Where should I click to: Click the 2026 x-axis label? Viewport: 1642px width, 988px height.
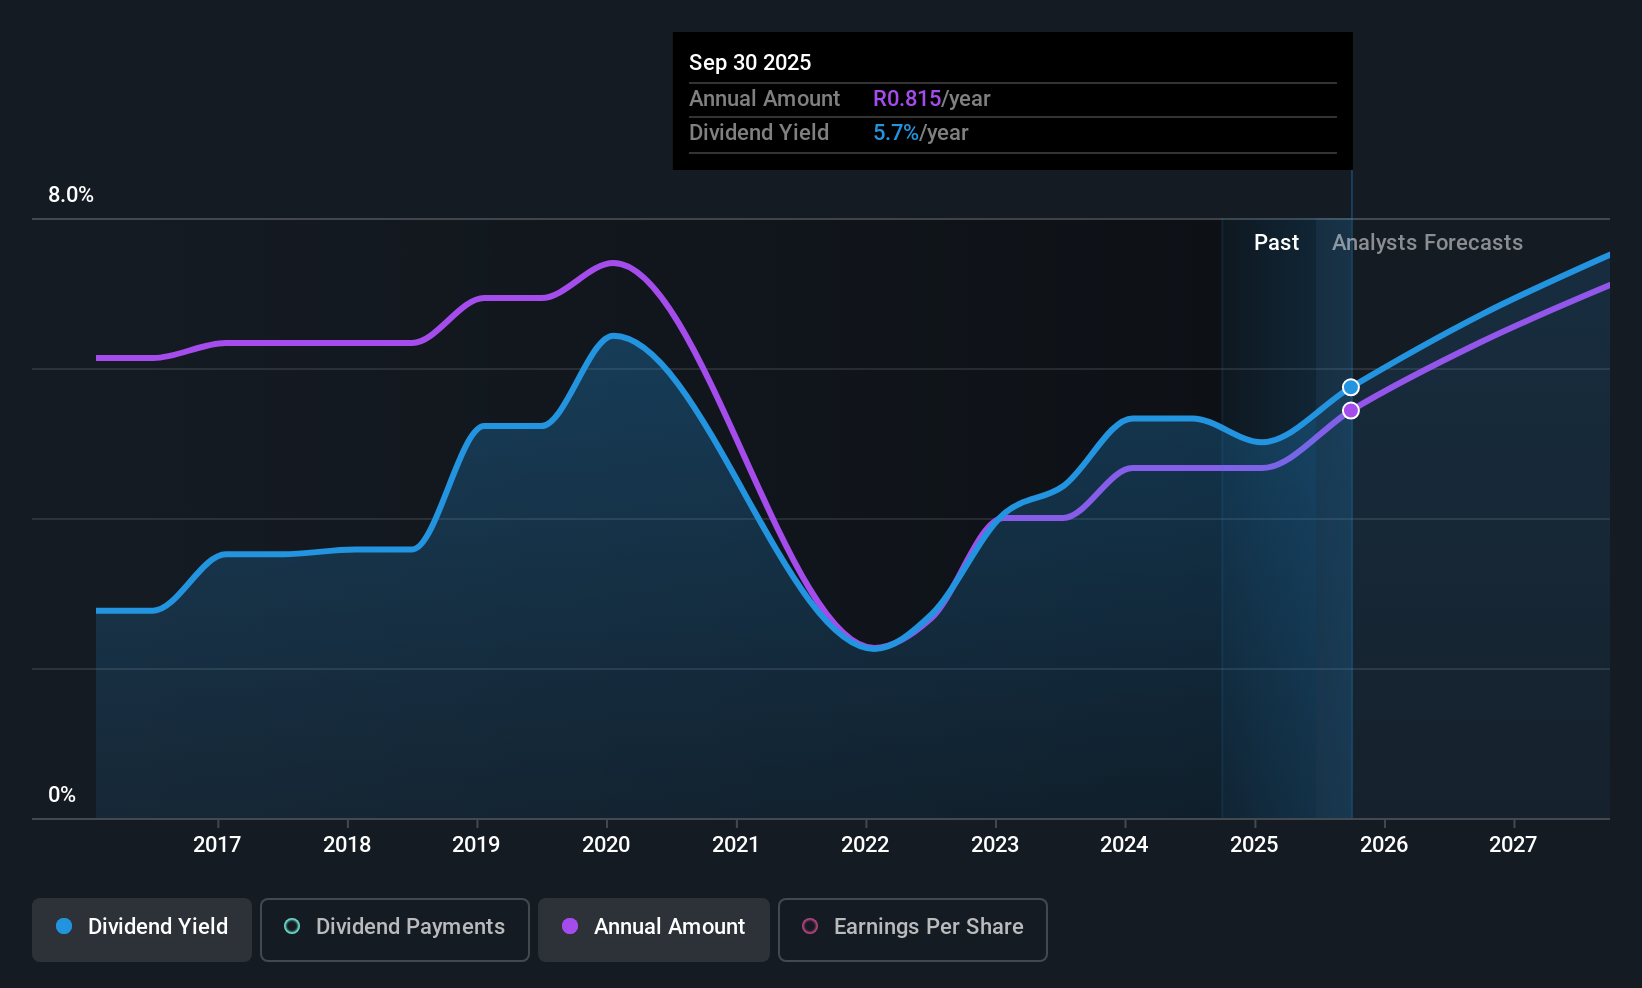coord(1384,845)
